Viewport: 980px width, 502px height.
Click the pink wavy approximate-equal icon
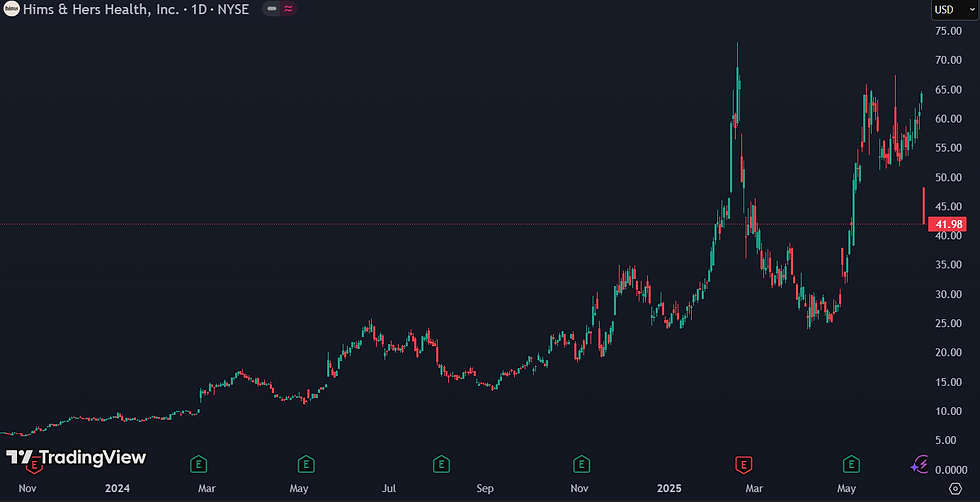tap(288, 9)
